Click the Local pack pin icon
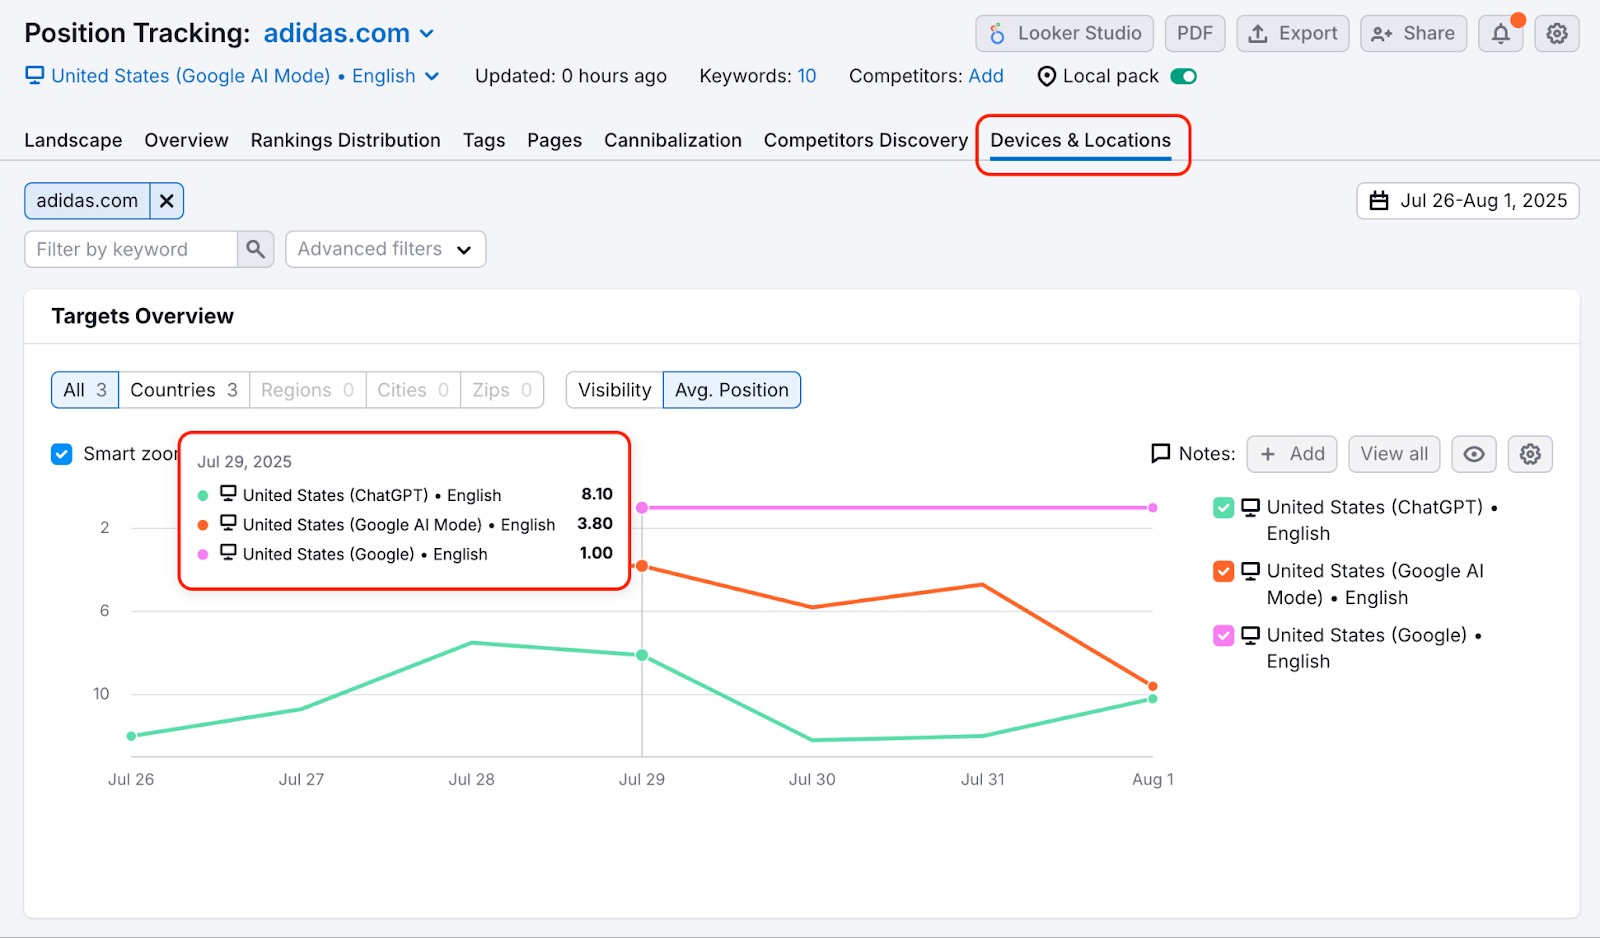This screenshot has height=938, width=1600. (x=1046, y=76)
